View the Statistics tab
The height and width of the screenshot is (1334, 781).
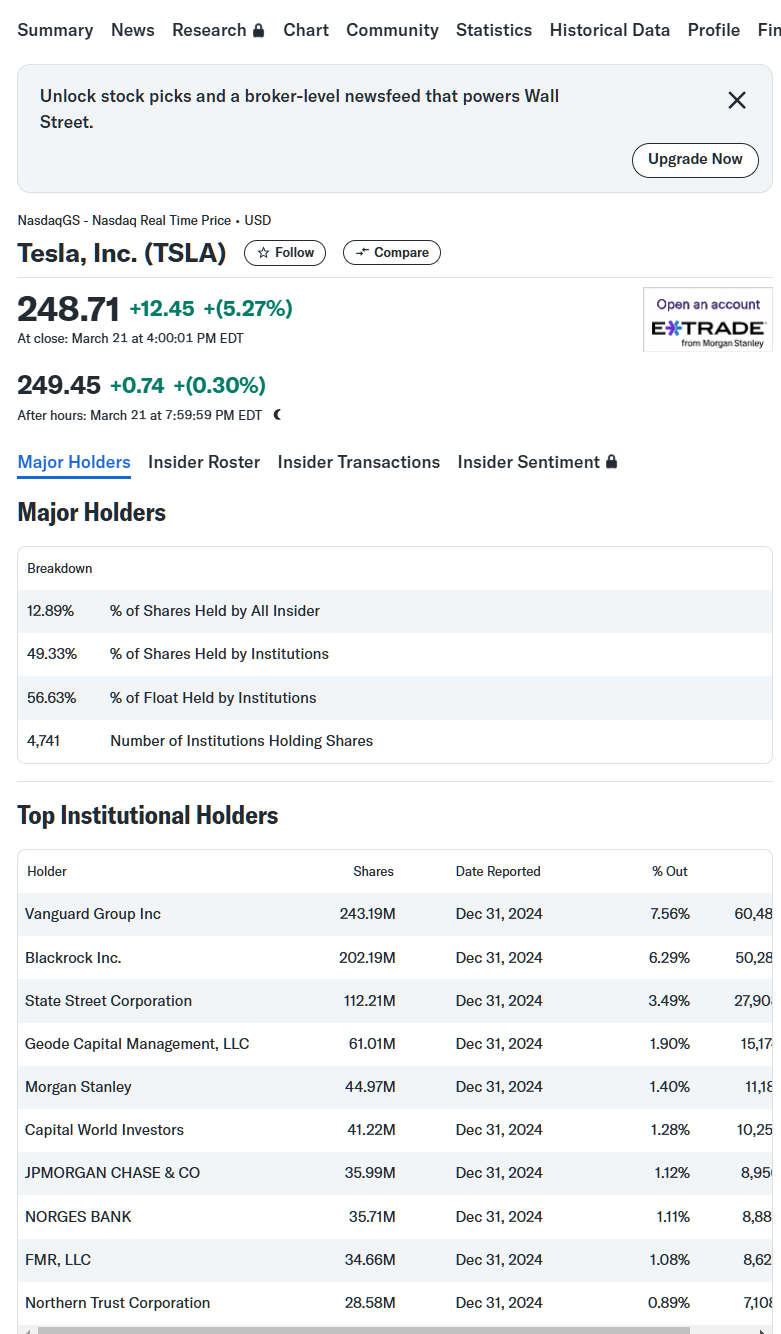pos(494,30)
